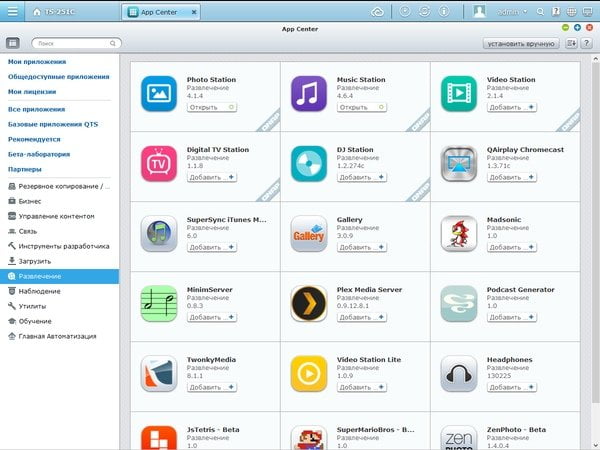Open Управление контентом category
This screenshot has width=600, height=450.
point(51,216)
